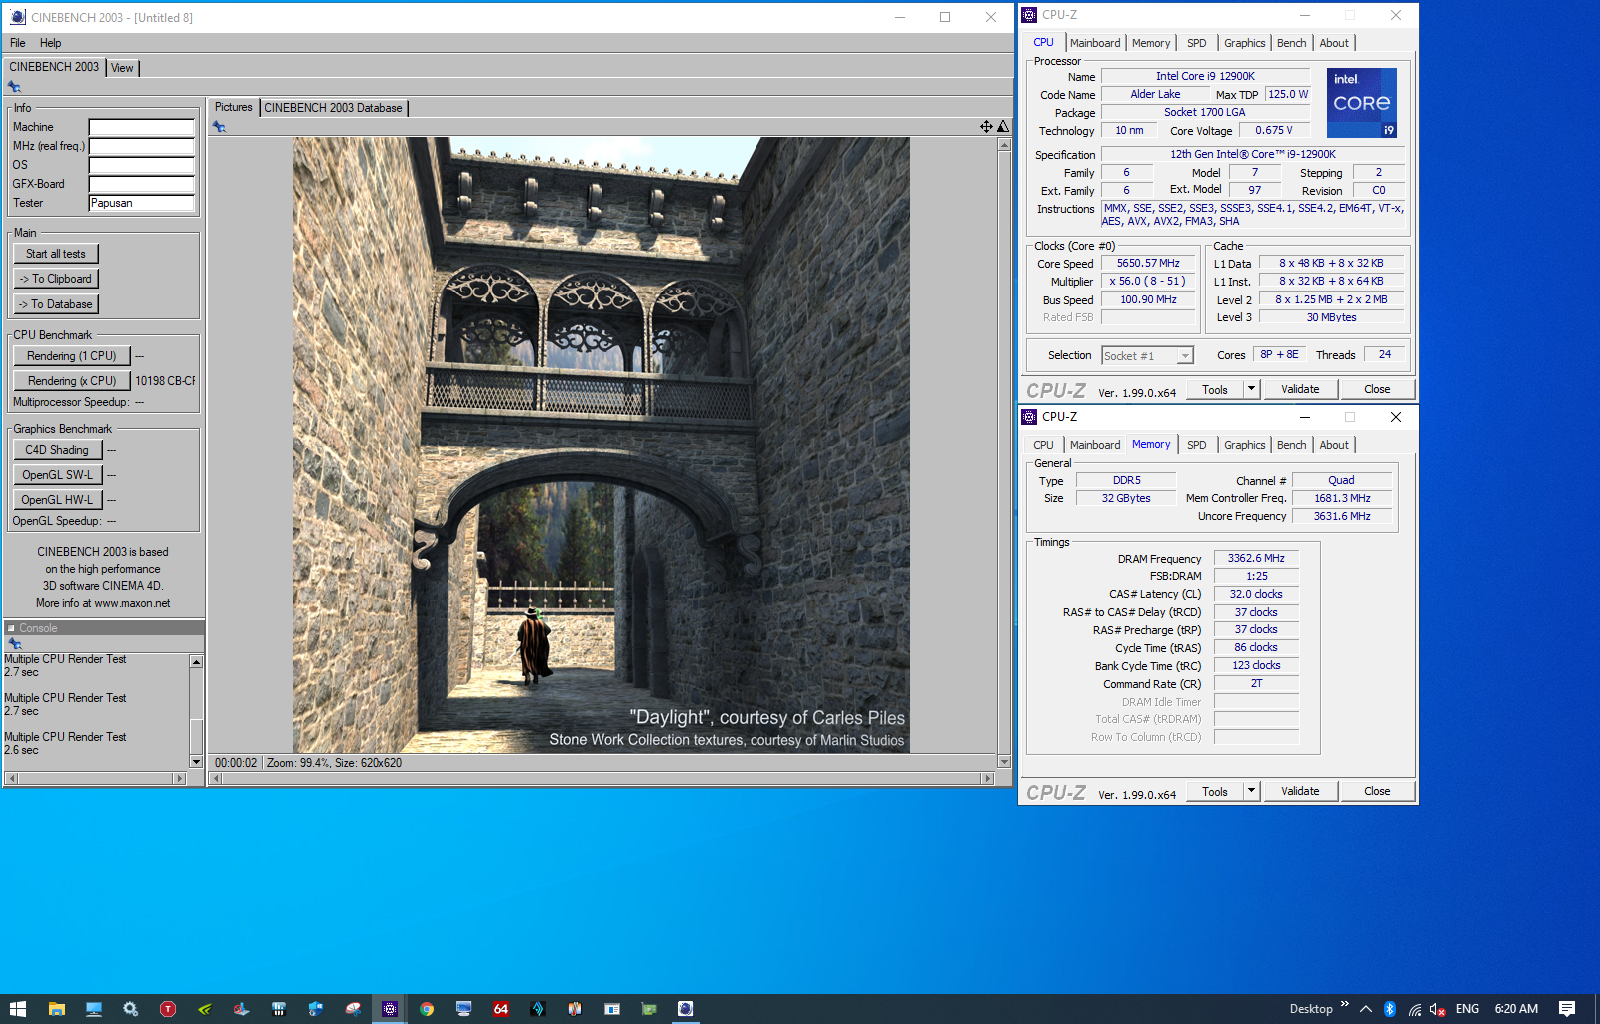The width and height of the screenshot is (1600, 1024).
Task: Open the Windows Start menu
Action: point(18,1009)
